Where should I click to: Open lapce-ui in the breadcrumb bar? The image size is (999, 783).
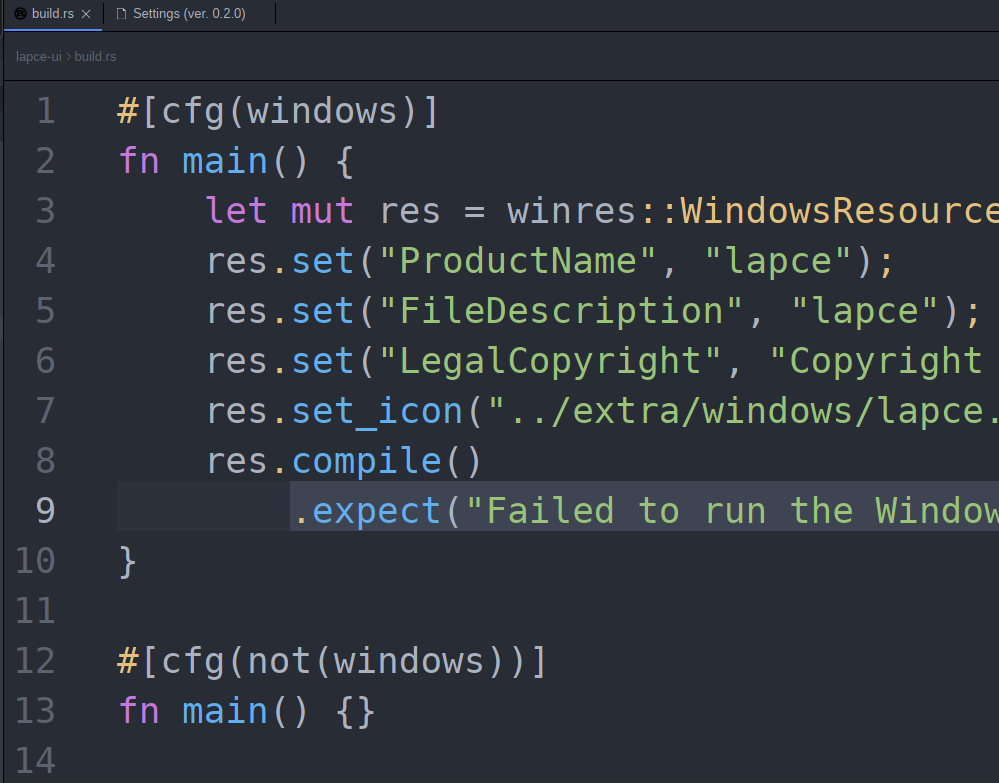click(x=38, y=56)
